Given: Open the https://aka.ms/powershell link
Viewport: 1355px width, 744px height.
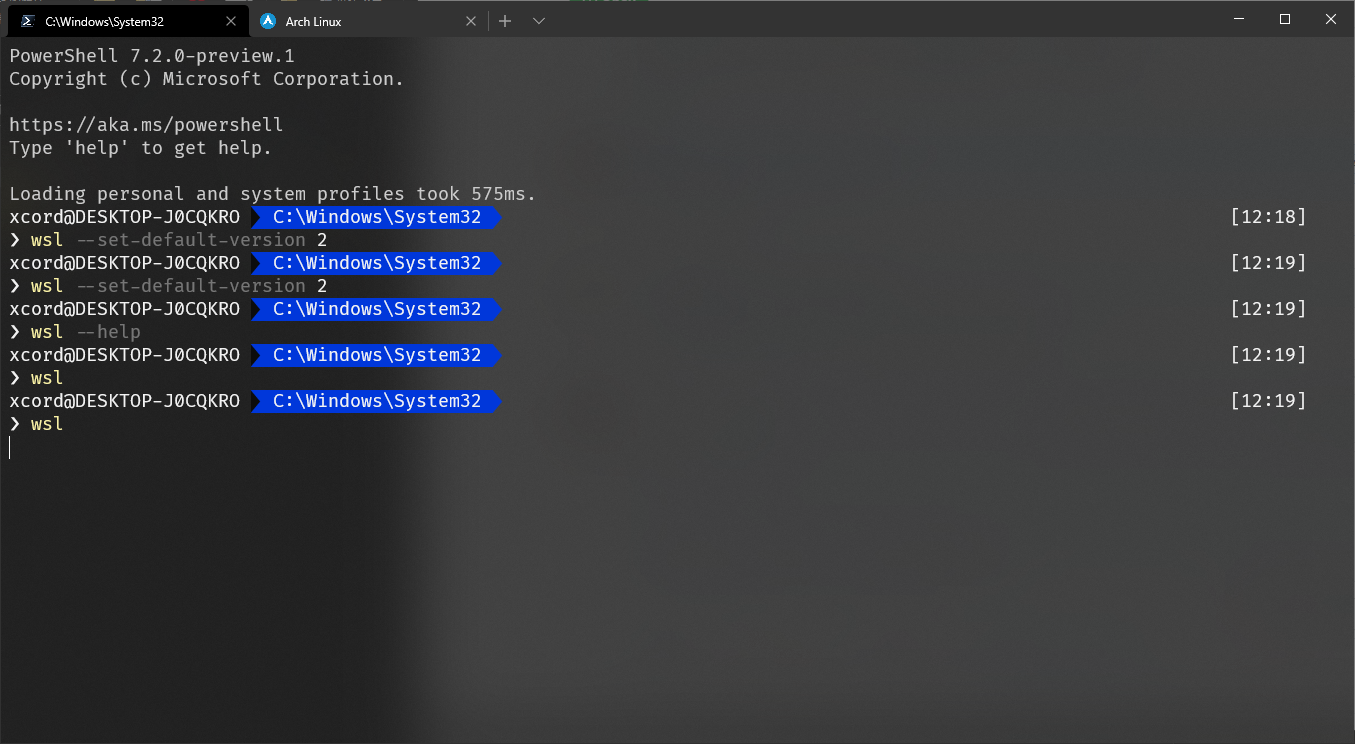Looking at the screenshot, I should [x=145, y=124].
